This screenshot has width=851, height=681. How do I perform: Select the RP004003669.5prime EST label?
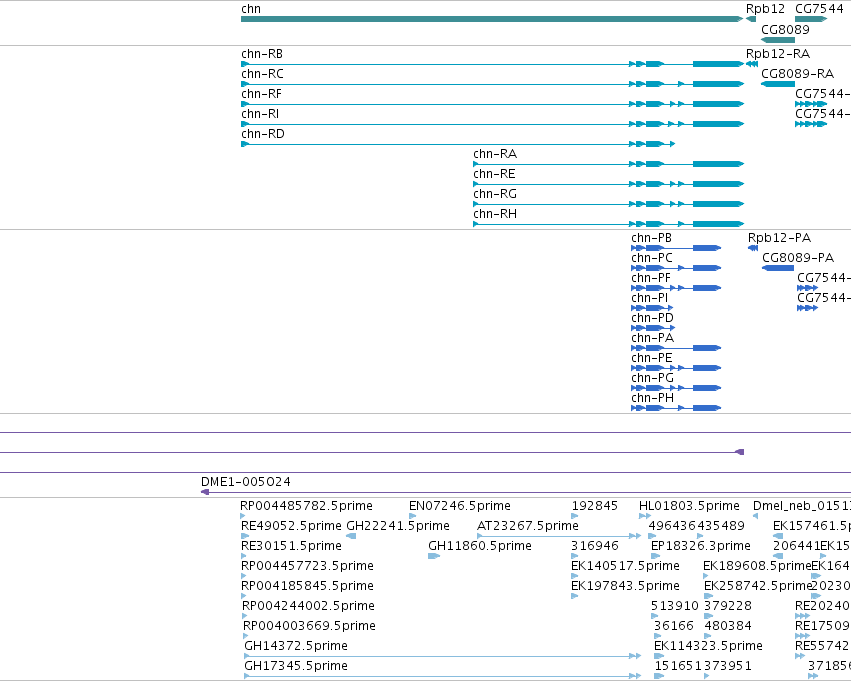click(309, 626)
